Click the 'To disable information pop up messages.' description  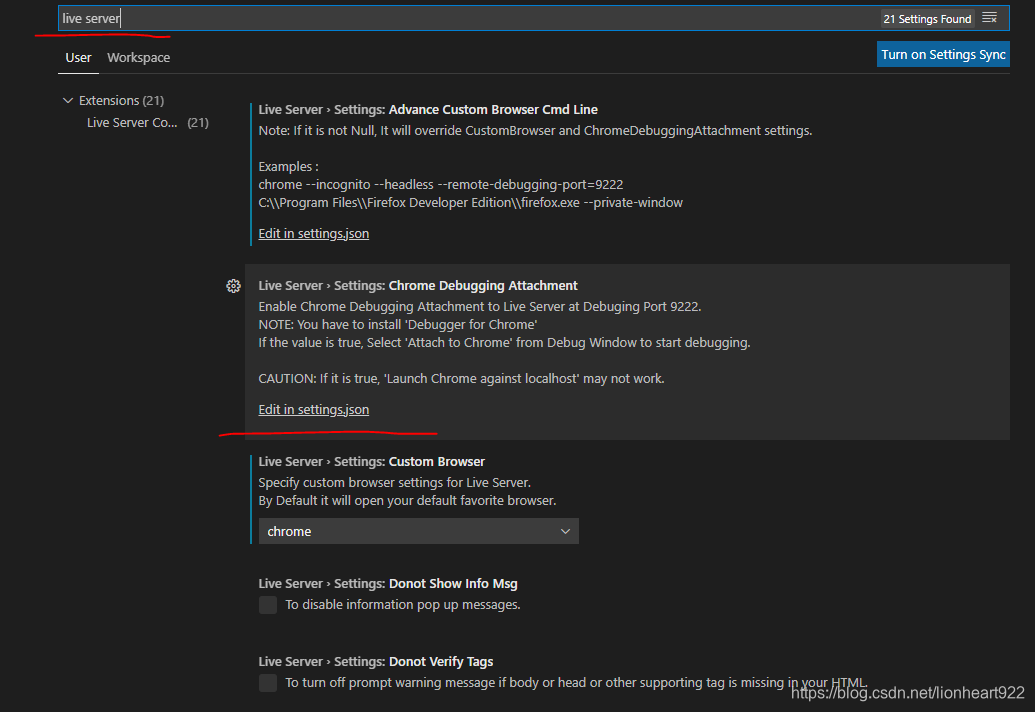403,604
